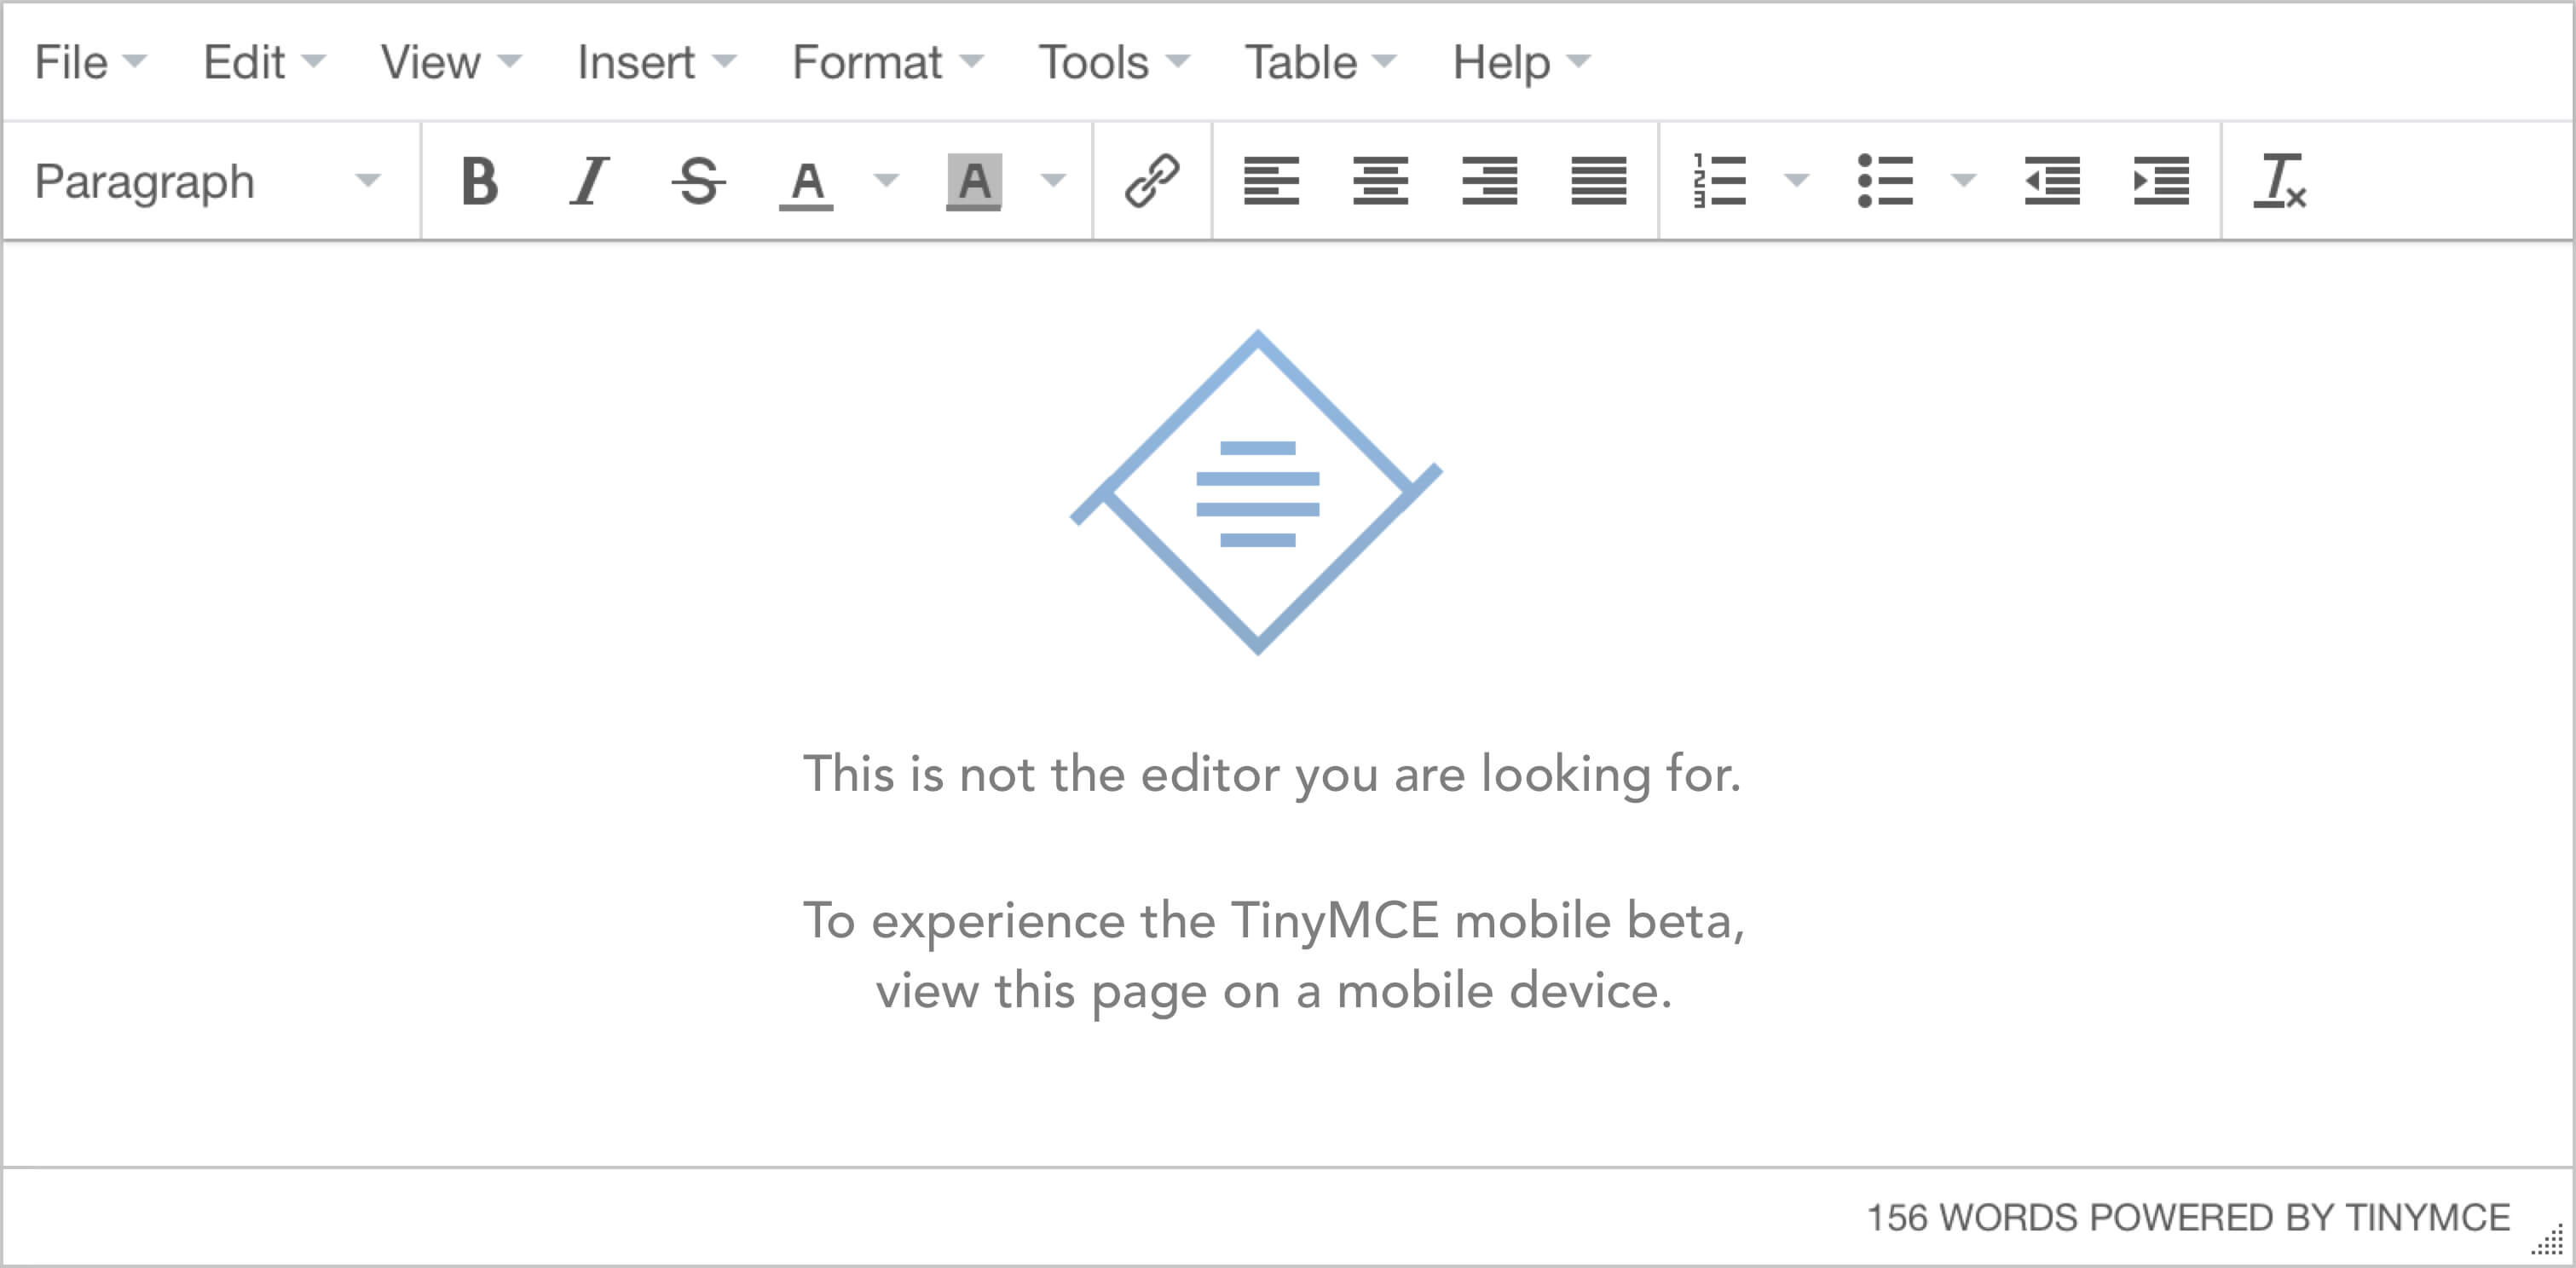Open the View menu
Screen dimensions: 2576x1268
451,63
